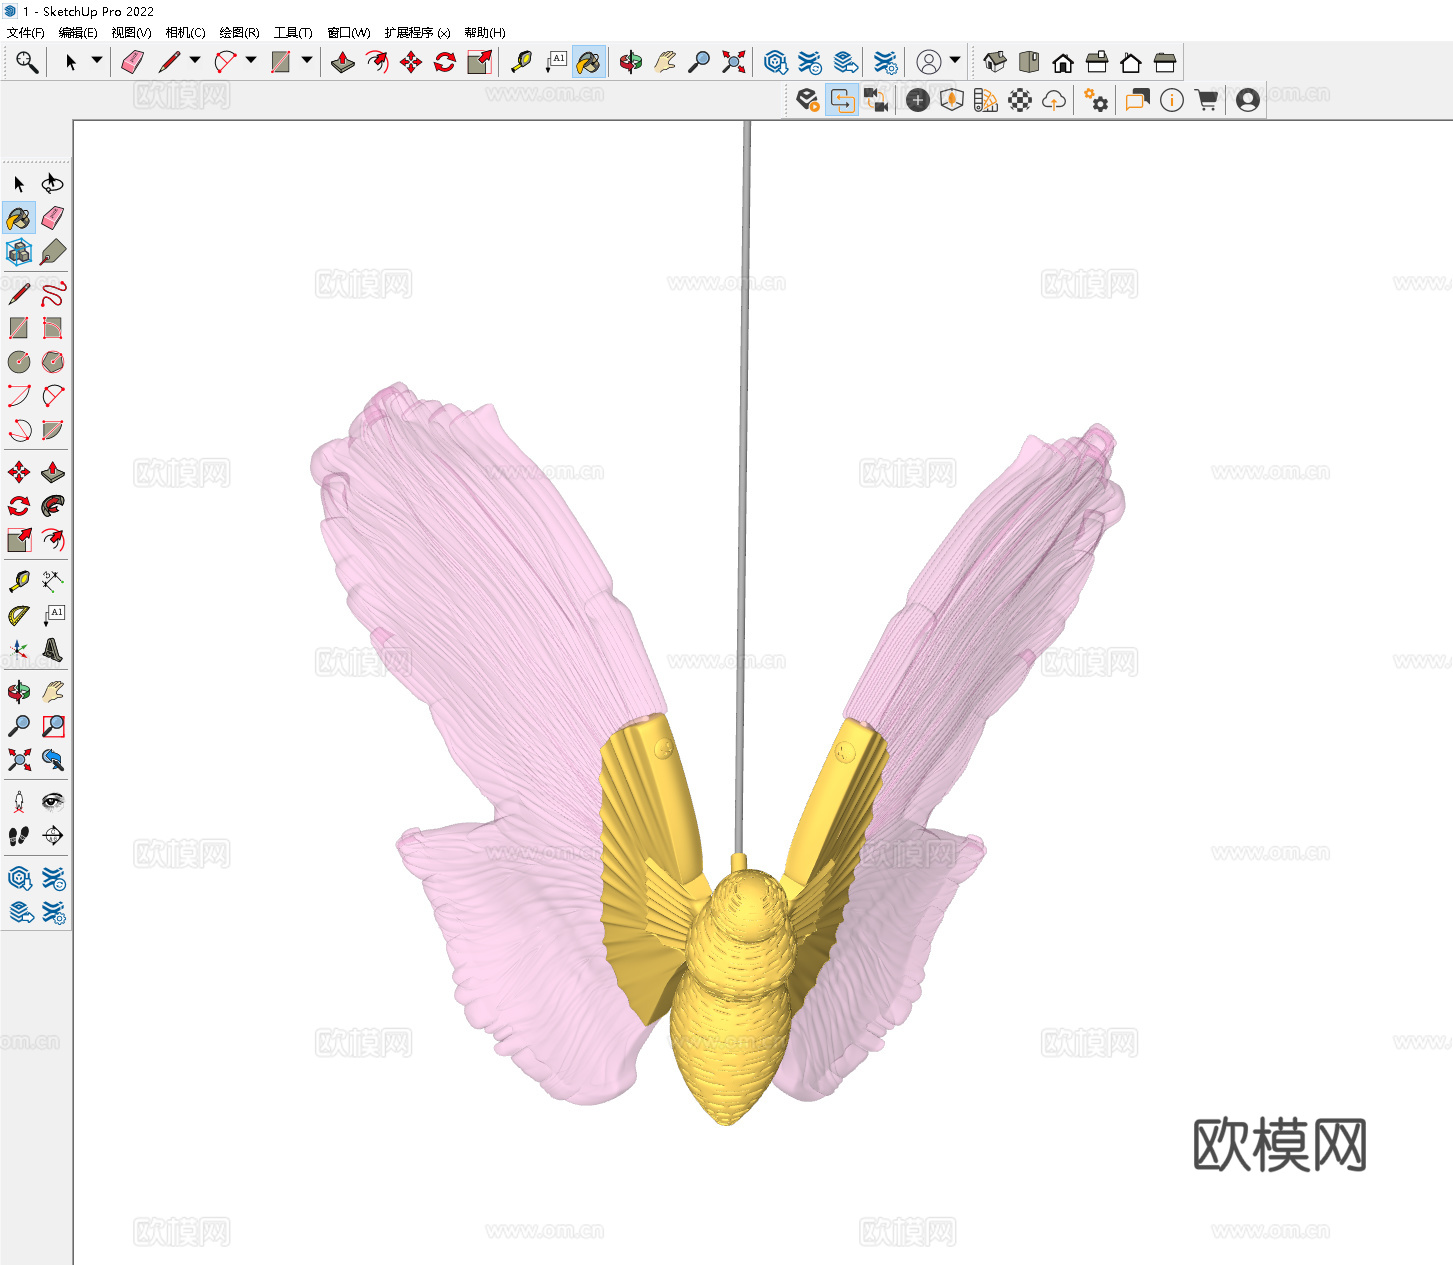Image resolution: width=1453 pixels, height=1265 pixels.
Task: Select the Push/Pull tool in the sidebar
Action: (x=53, y=471)
